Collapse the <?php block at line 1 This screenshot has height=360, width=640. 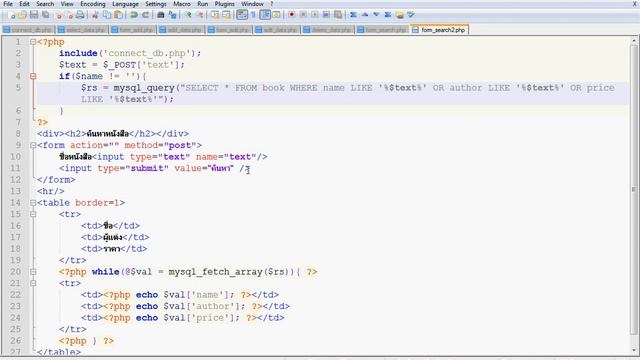(x=33, y=42)
